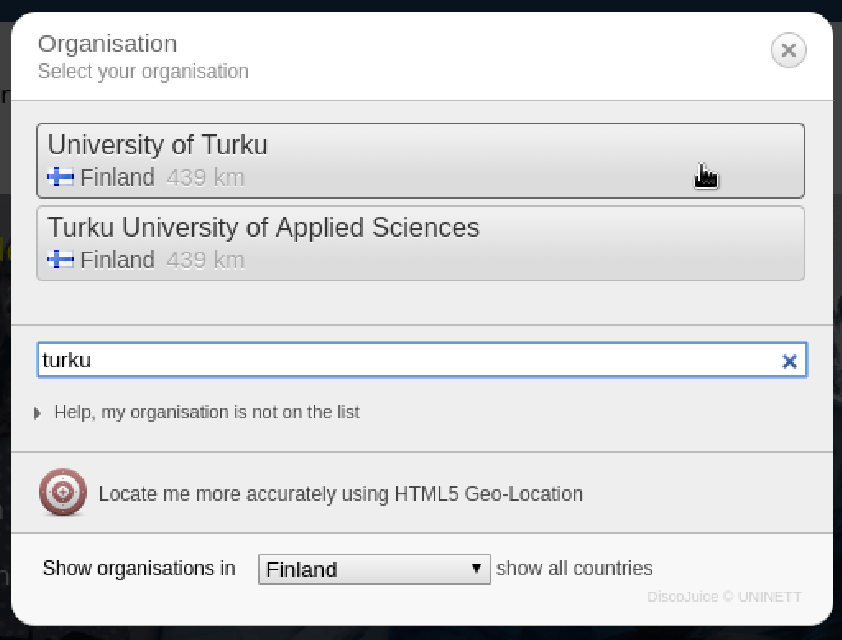
Task: Close the Organisation dialog
Action: (788, 50)
